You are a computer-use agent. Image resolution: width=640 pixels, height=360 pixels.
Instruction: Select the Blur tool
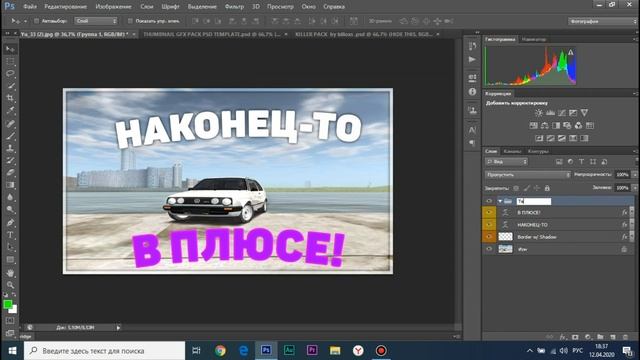10,197
